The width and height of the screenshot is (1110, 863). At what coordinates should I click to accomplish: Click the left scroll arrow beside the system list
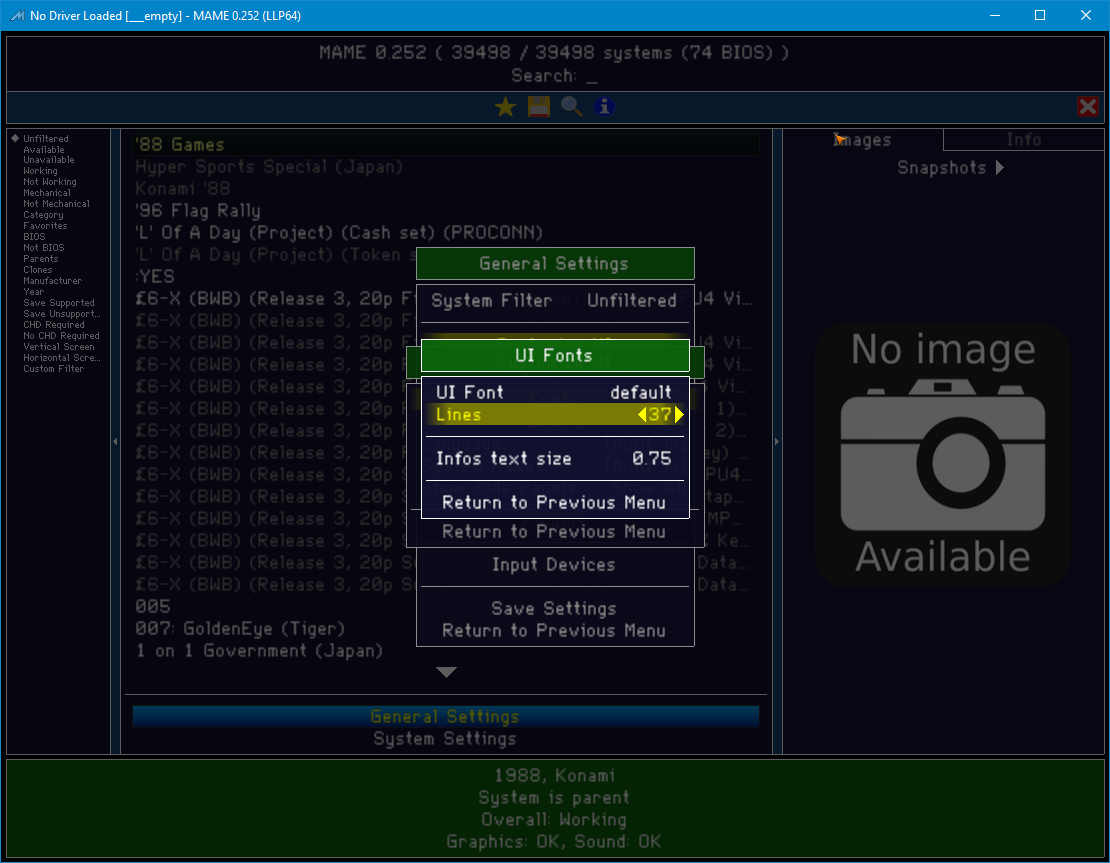115,440
